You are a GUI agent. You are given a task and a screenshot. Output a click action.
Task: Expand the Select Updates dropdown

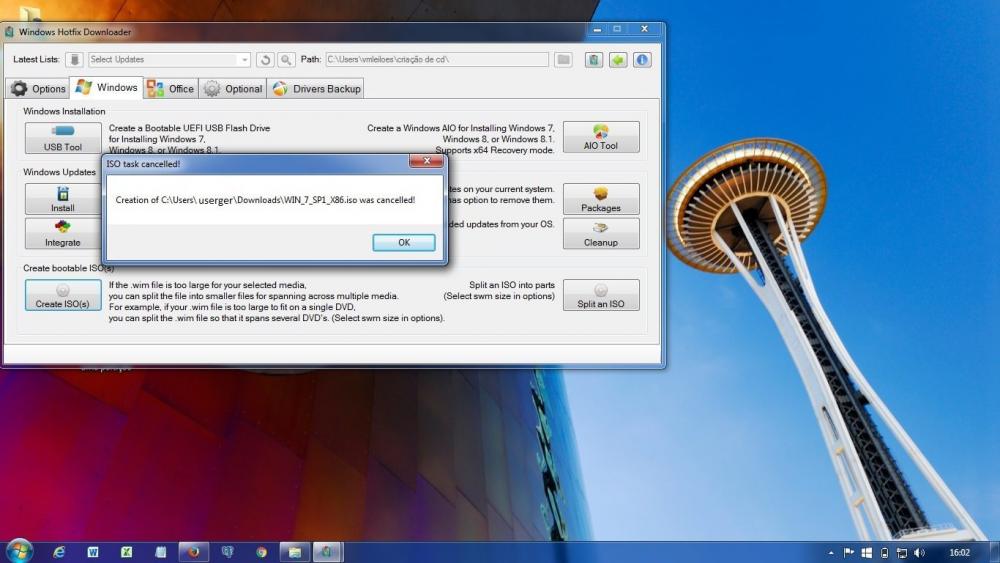coord(243,60)
